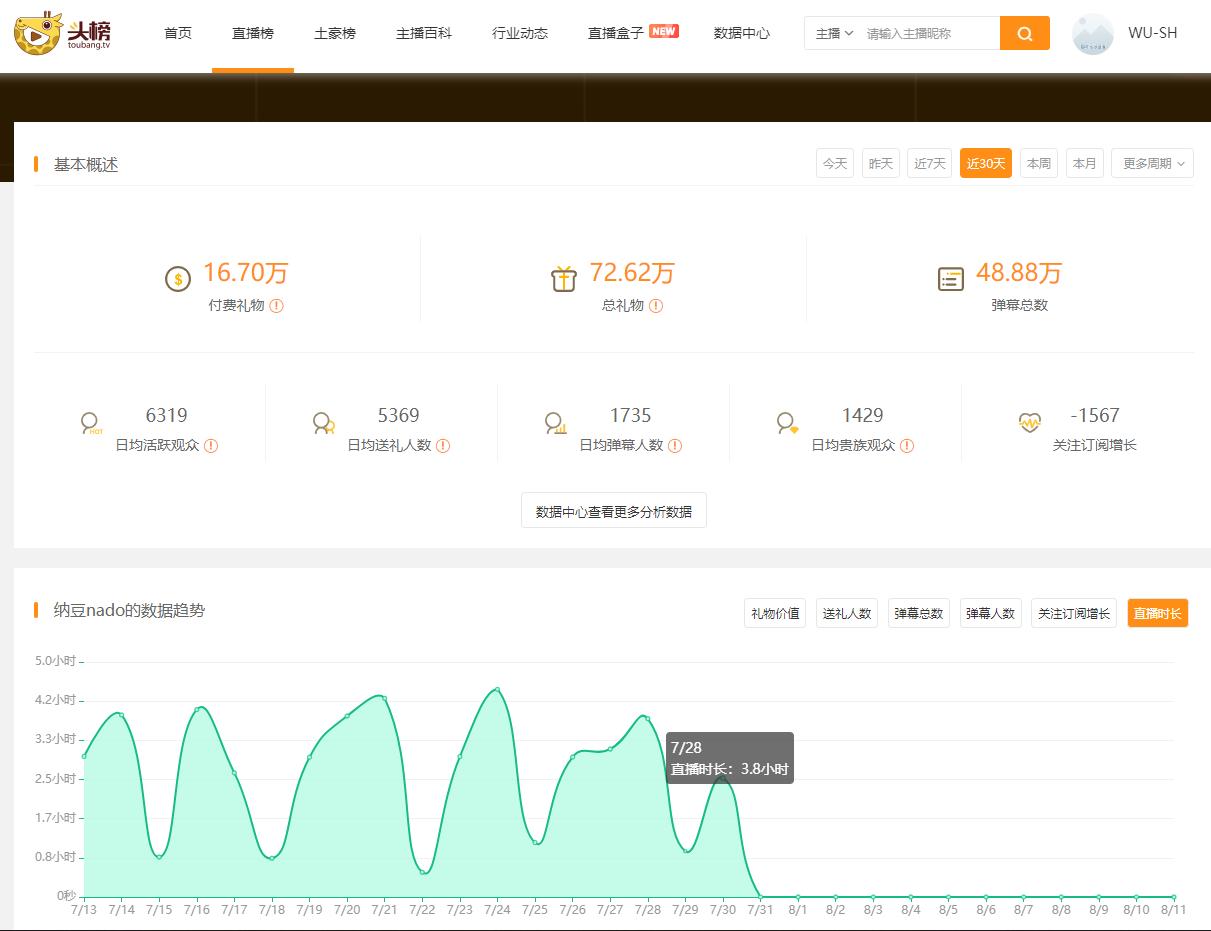Click the 数据中心查看更多分析数据 button

[x=613, y=510]
